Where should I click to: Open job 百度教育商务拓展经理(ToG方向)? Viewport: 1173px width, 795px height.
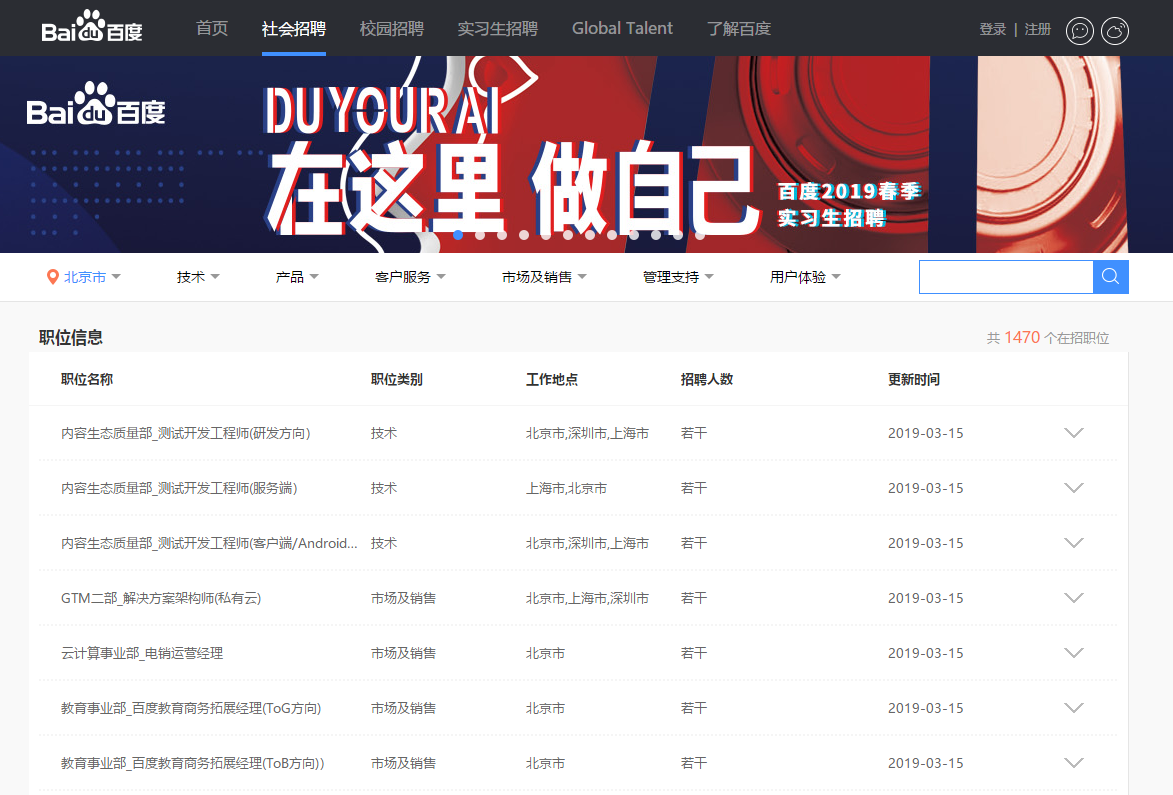pyautogui.click(x=191, y=707)
